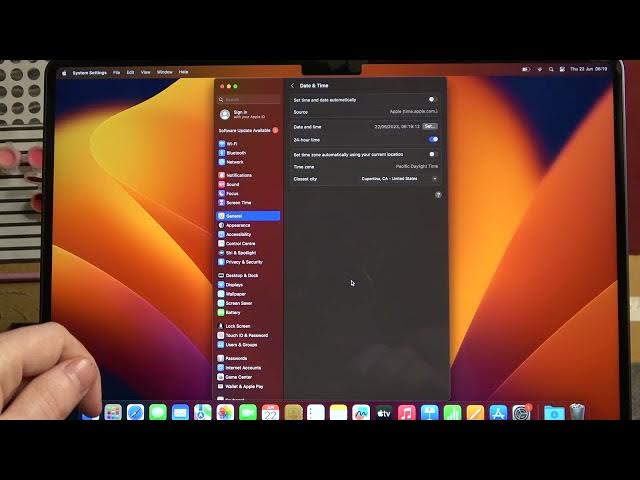Go back using the chevron beside Date & Time
This screenshot has width=640, height=480.
tap(292, 86)
